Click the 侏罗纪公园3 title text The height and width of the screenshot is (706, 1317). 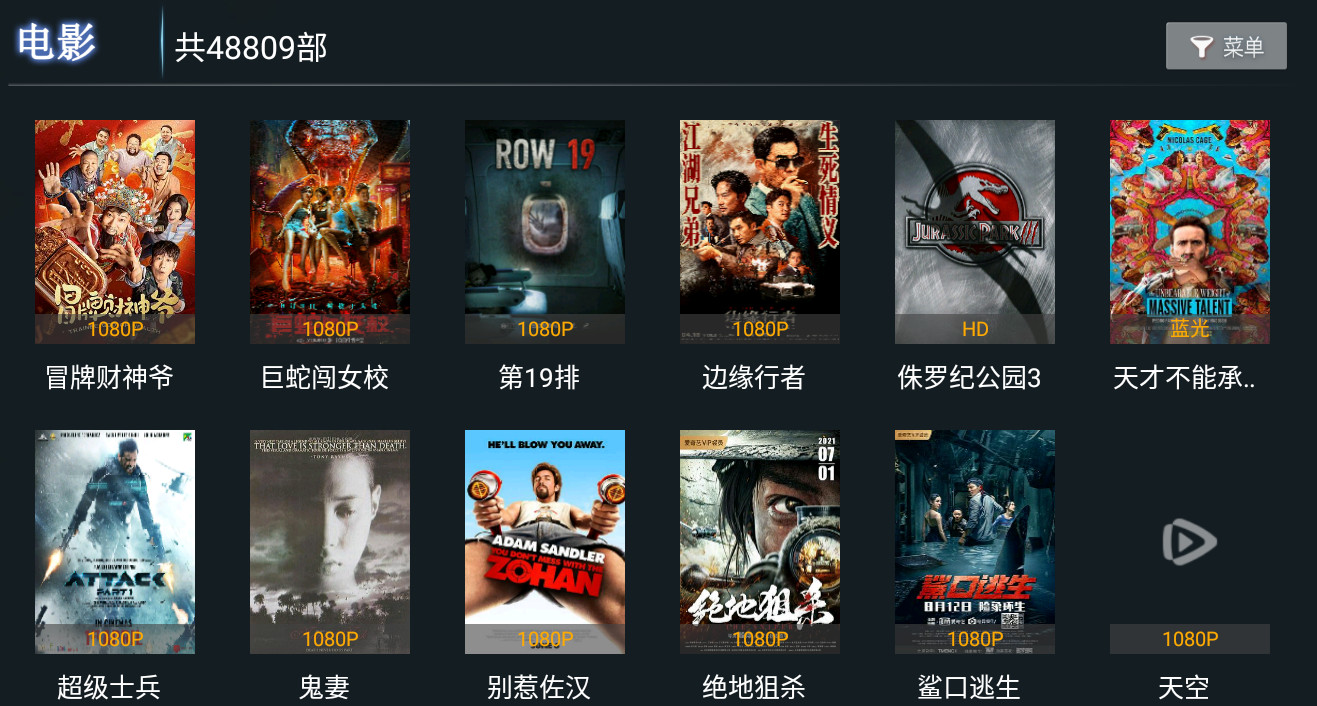click(x=969, y=378)
